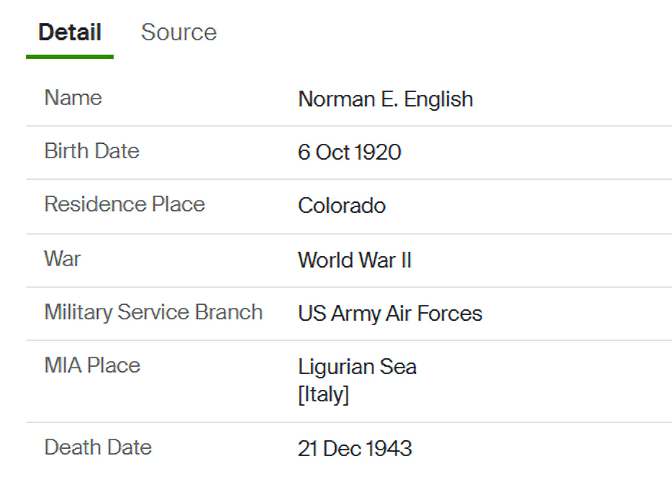Screen dimensions: 672x492
Task: Select the World War II value
Action: (354, 260)
